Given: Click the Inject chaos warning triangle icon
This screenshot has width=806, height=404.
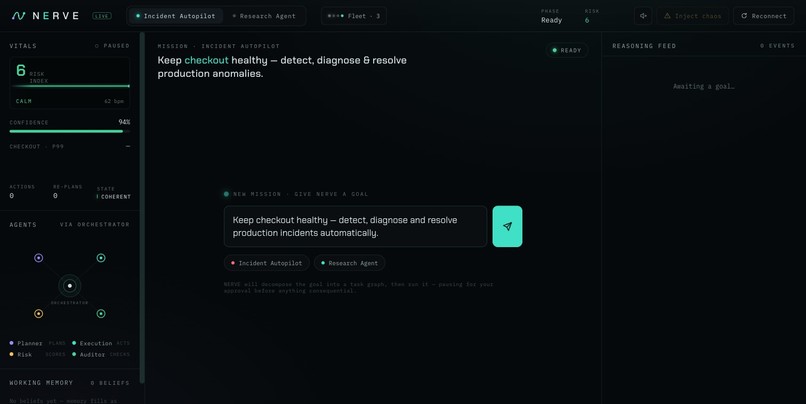Looking at the screenshot, I should tap(667, 16).
